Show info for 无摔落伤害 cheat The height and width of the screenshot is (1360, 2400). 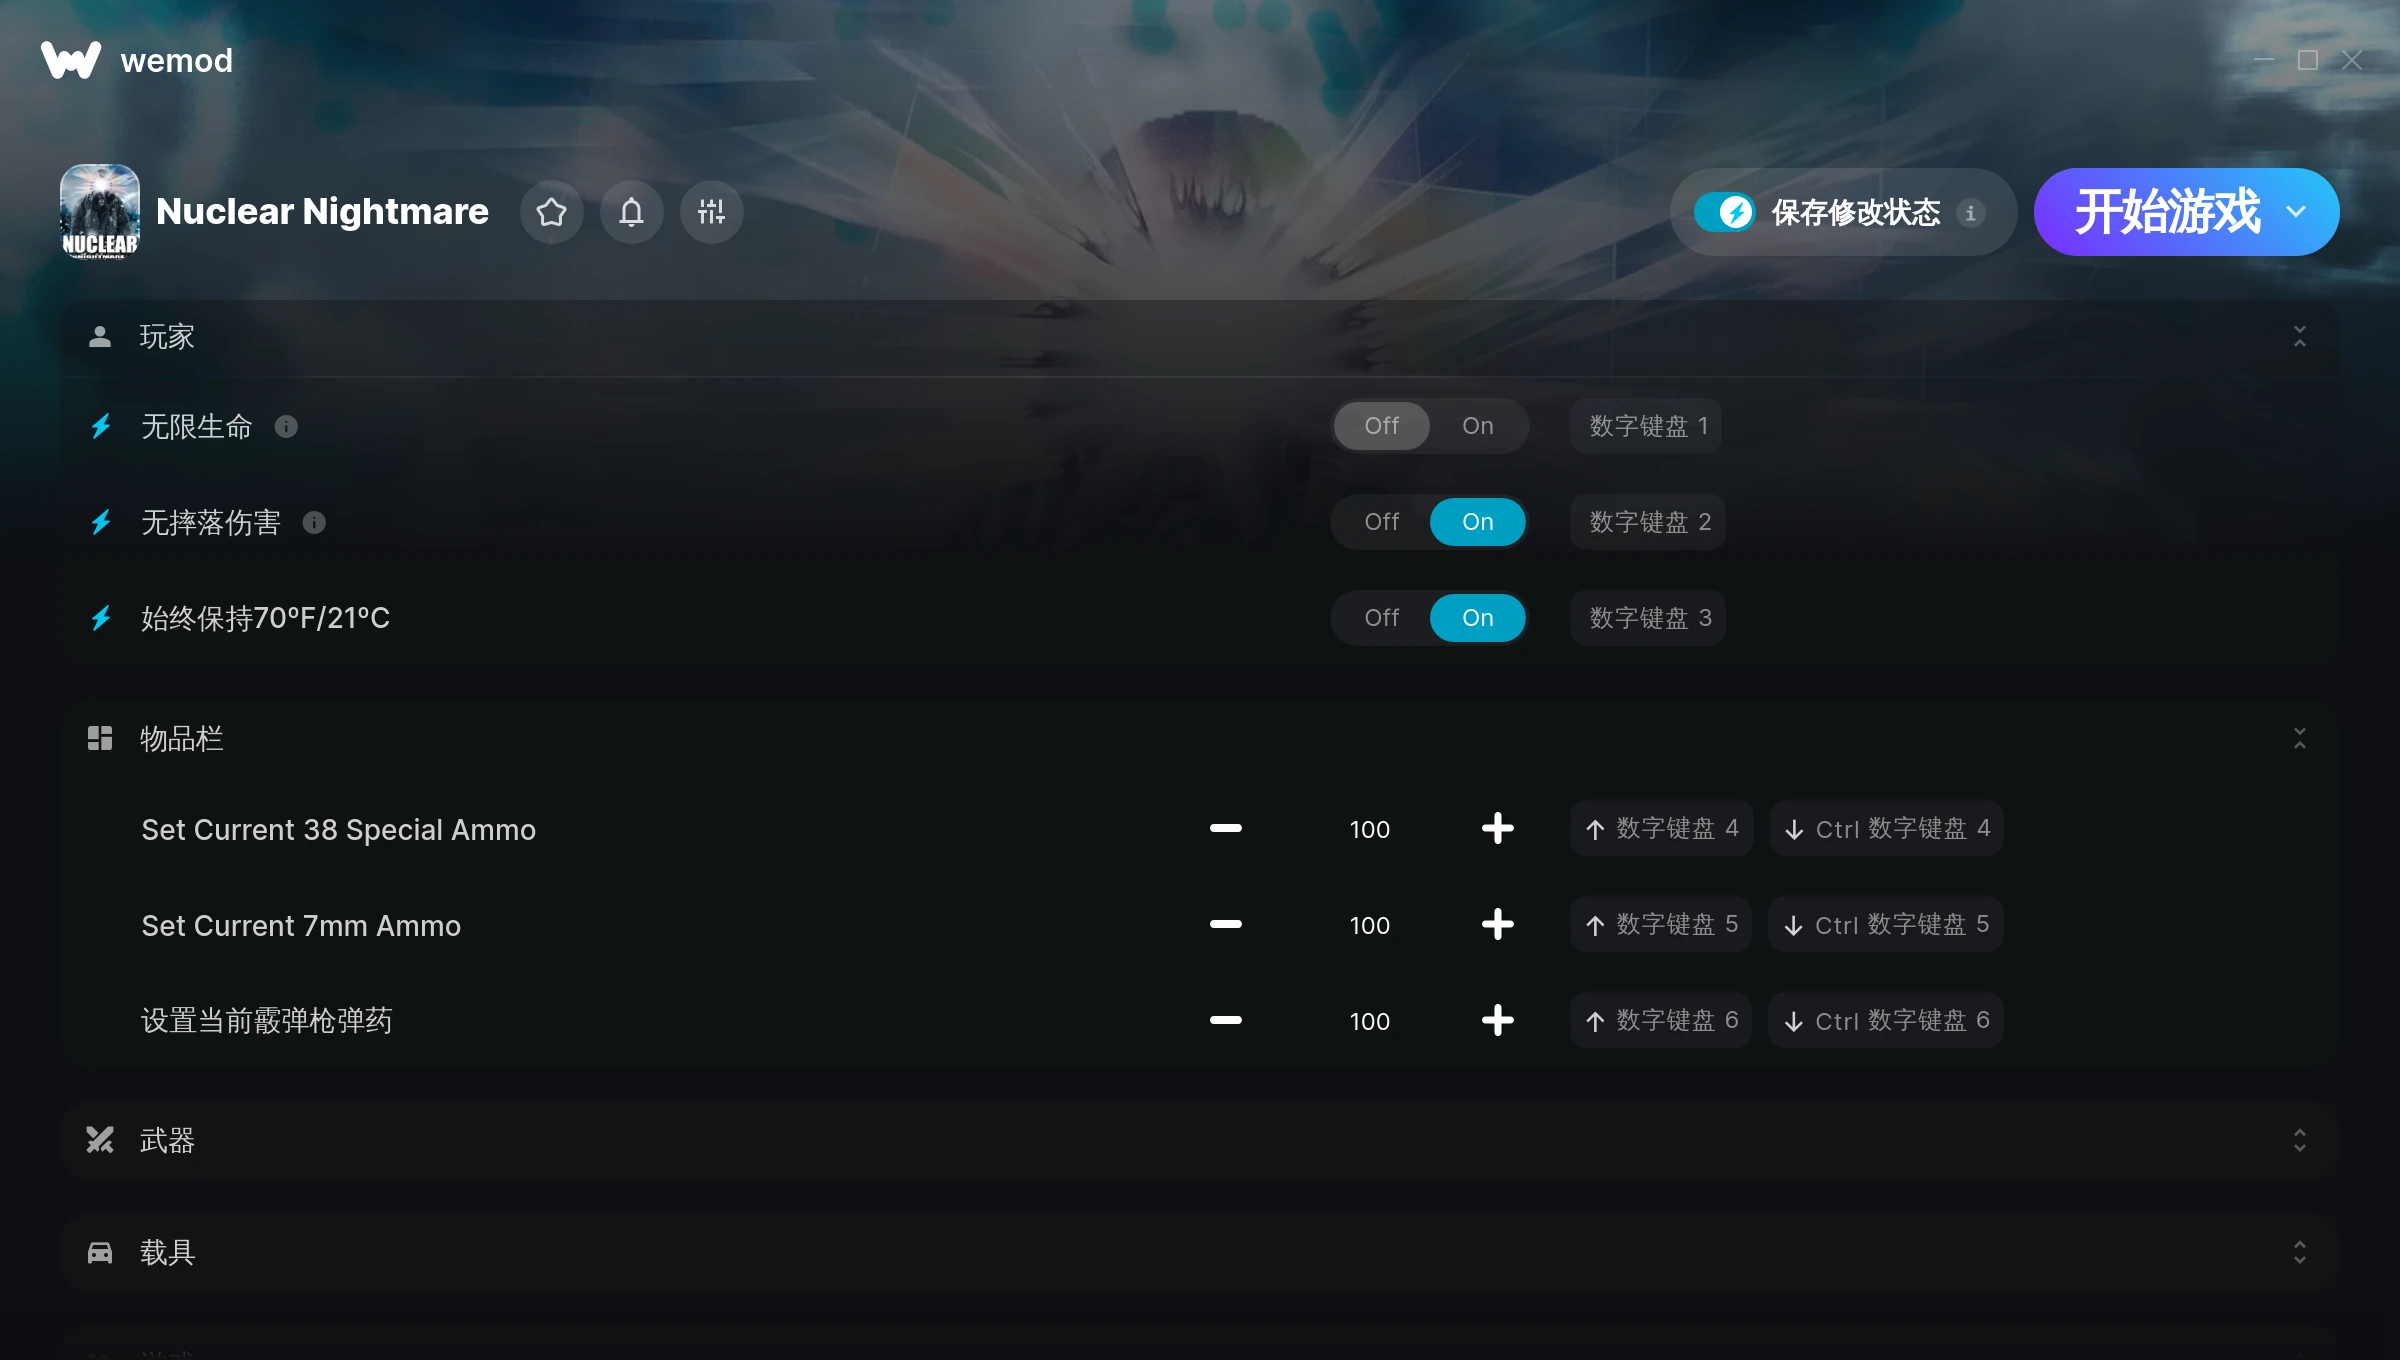coord(314,523)
